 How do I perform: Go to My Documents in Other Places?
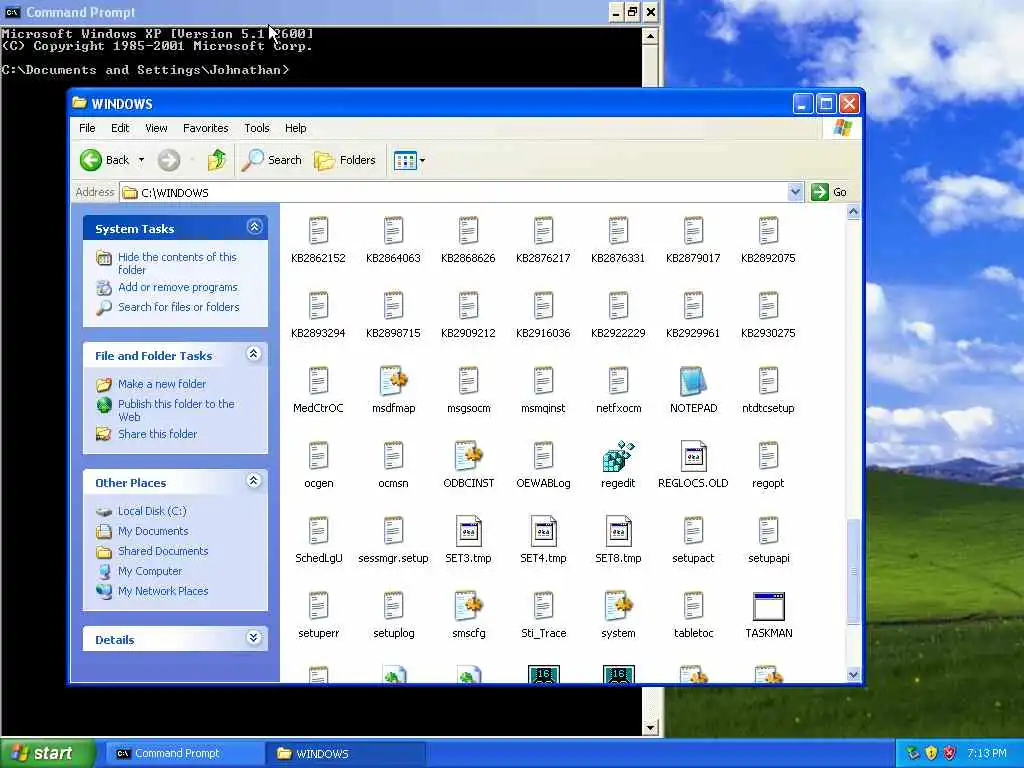coord(153,531)
